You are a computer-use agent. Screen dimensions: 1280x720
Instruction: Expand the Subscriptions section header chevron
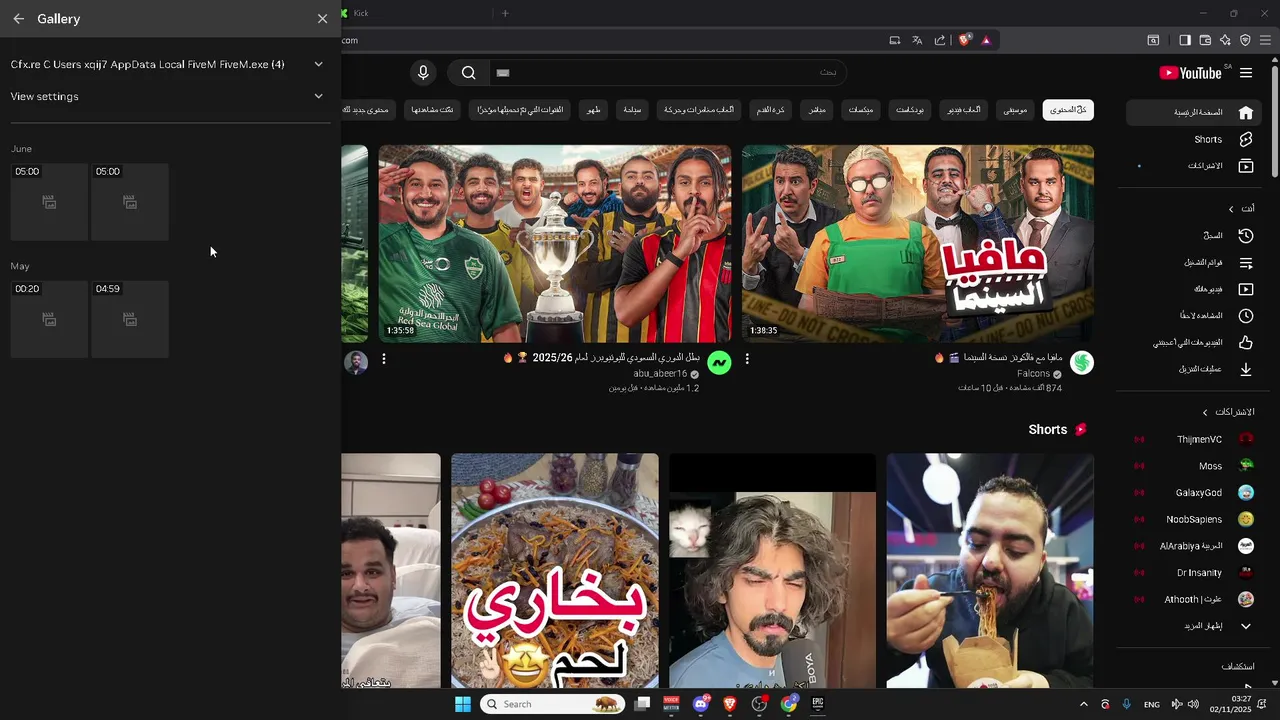click(x=1205, y=412)
